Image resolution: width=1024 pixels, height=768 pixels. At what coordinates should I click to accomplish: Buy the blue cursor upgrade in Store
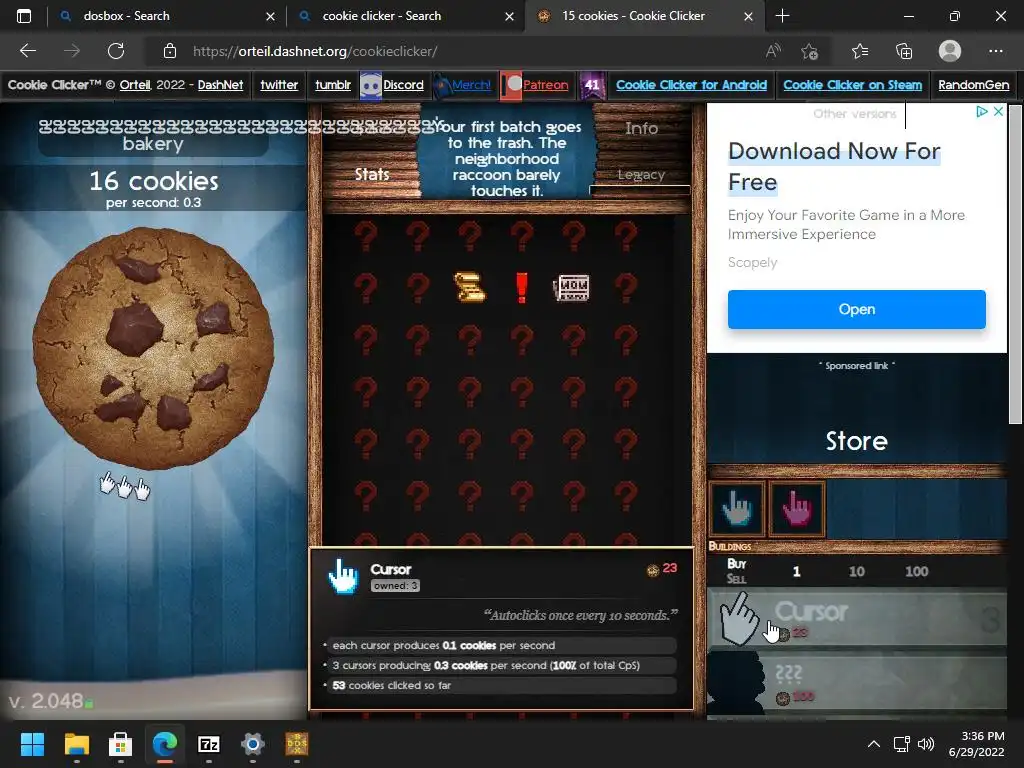pos(737,509)
